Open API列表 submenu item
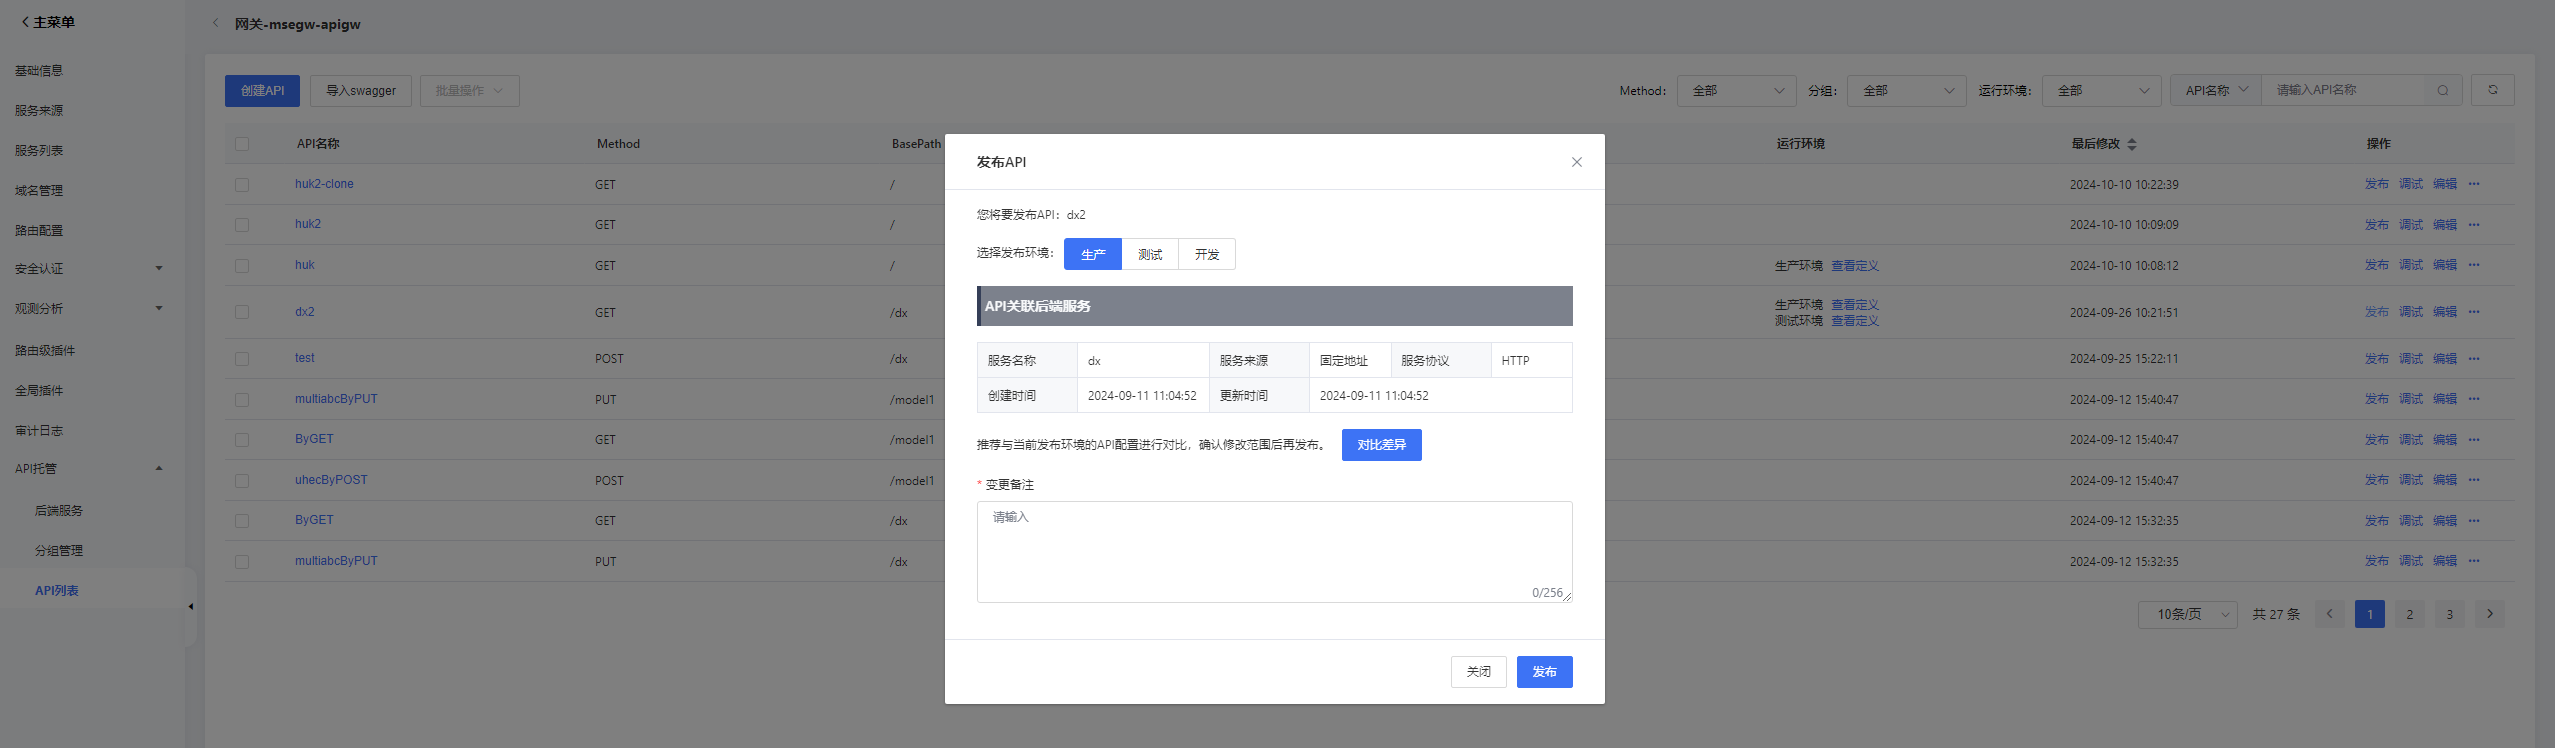2555x748 pixels. (57, 590)
